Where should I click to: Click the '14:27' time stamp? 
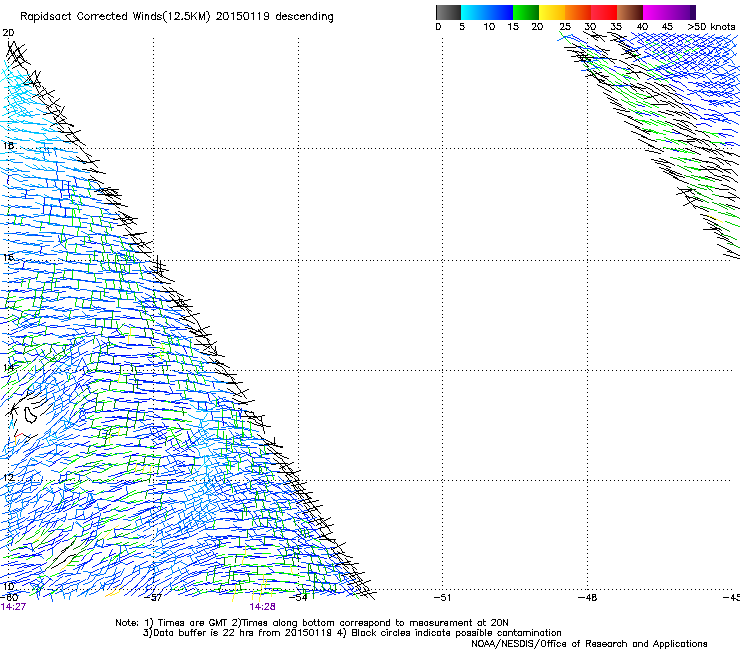(x=13, y=607)
